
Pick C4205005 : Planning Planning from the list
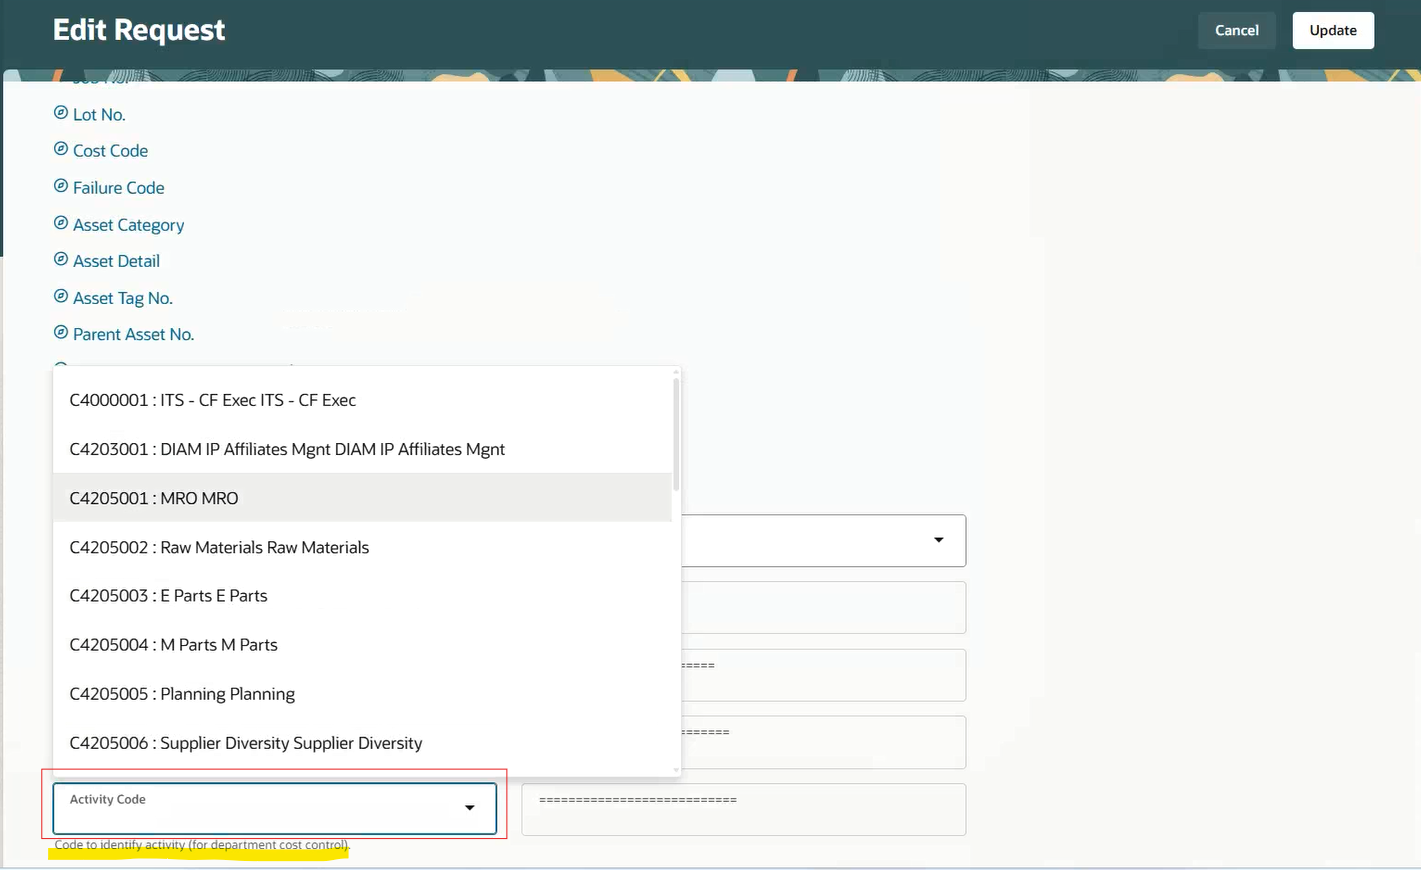[x=181, y=693]
